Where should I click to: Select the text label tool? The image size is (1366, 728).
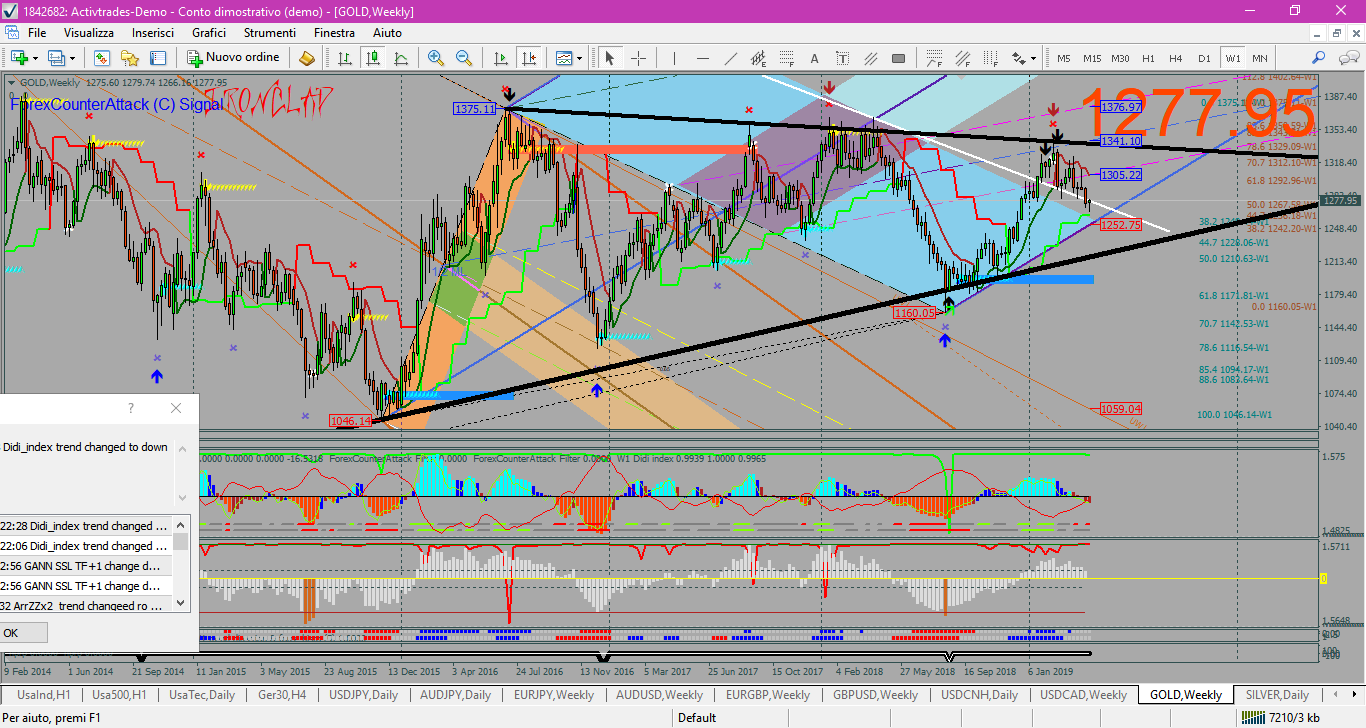pos(842,57)
